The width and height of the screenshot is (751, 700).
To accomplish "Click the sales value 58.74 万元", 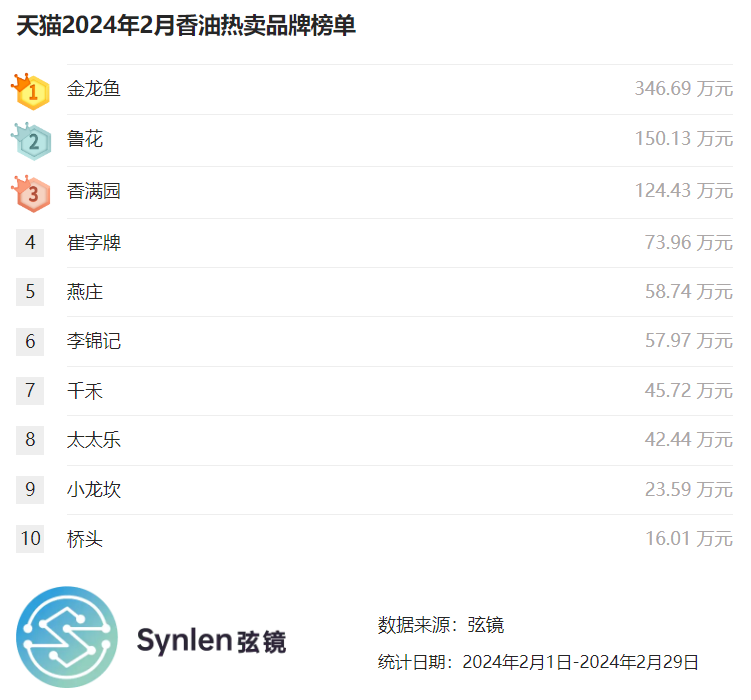I will (x=689, y=292).
